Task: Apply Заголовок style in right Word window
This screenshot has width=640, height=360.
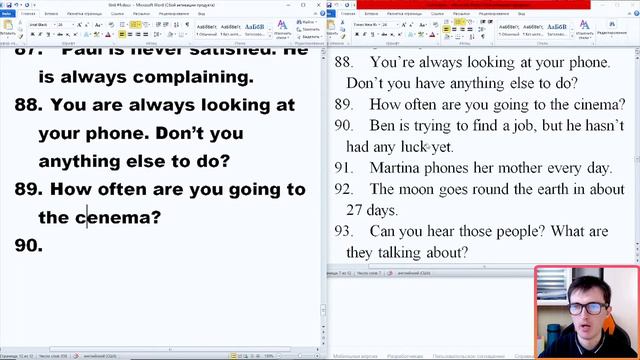Action: 557,30
